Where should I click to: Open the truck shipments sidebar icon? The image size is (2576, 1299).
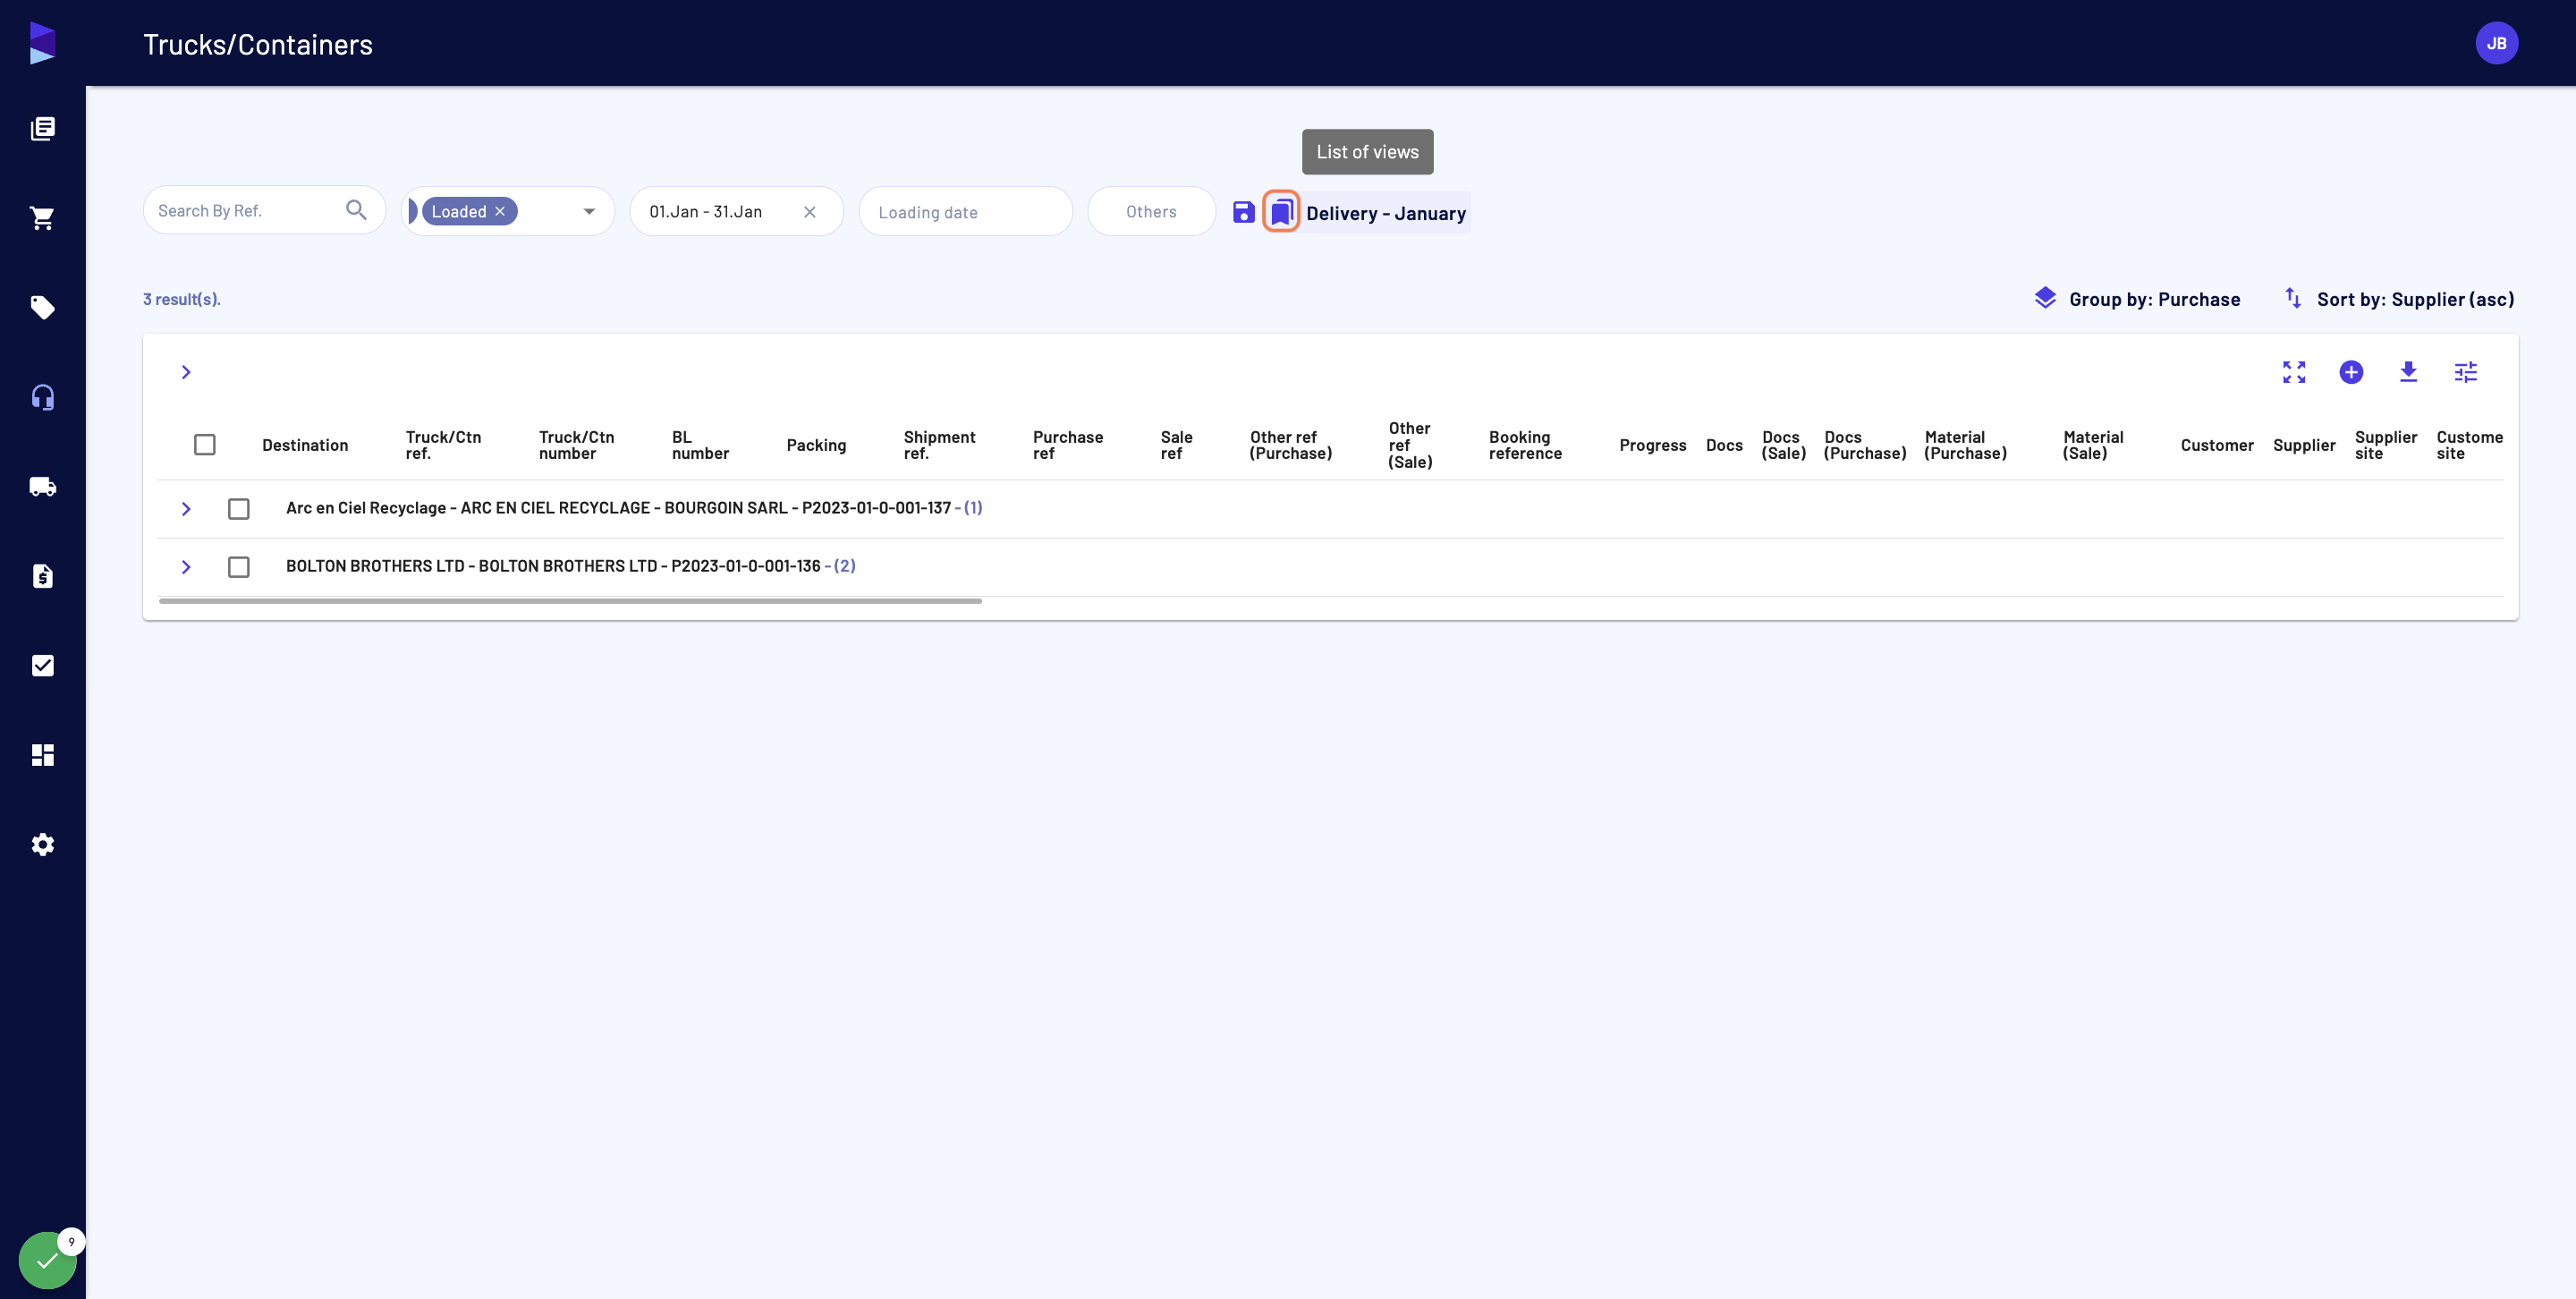tap(42, 486)
